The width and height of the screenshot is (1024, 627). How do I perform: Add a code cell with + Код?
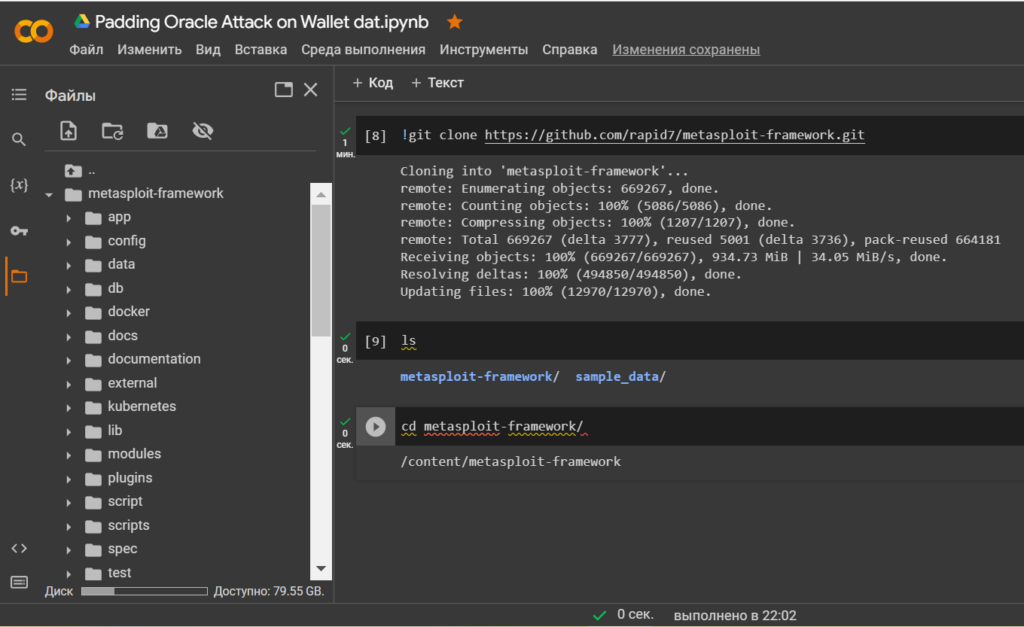pyautogui.click(x=373, y=83)
